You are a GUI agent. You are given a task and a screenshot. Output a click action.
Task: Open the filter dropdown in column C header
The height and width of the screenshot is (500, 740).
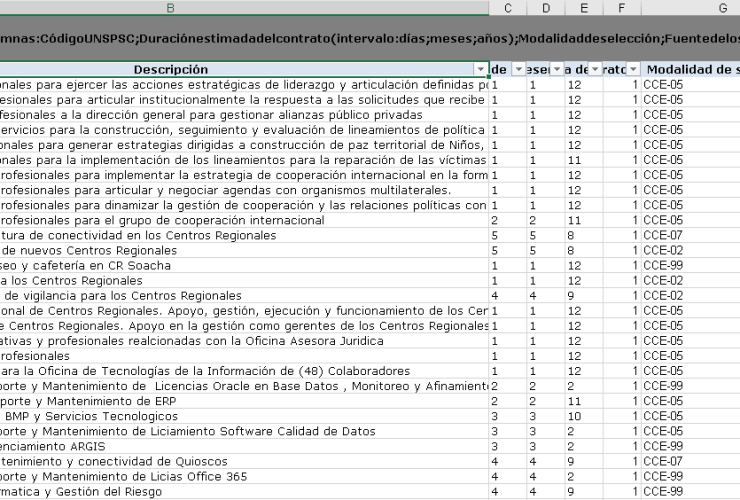[519, 69]
